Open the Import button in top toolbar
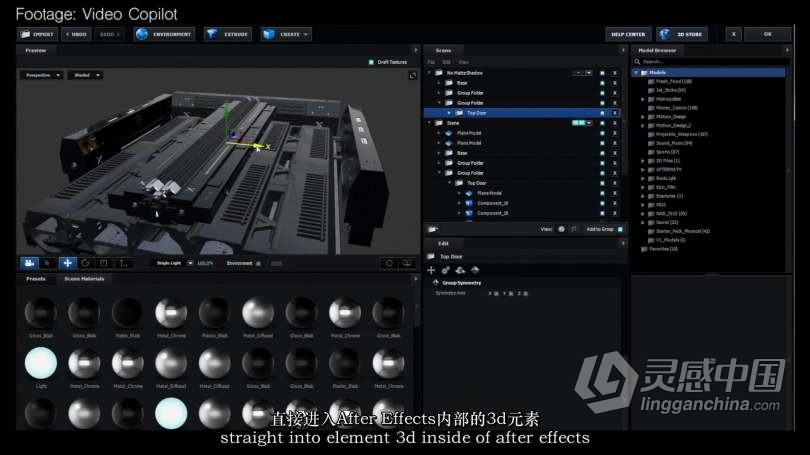This screenshot has height=455, width=810. pyautogui.click(x=37, y=34)
